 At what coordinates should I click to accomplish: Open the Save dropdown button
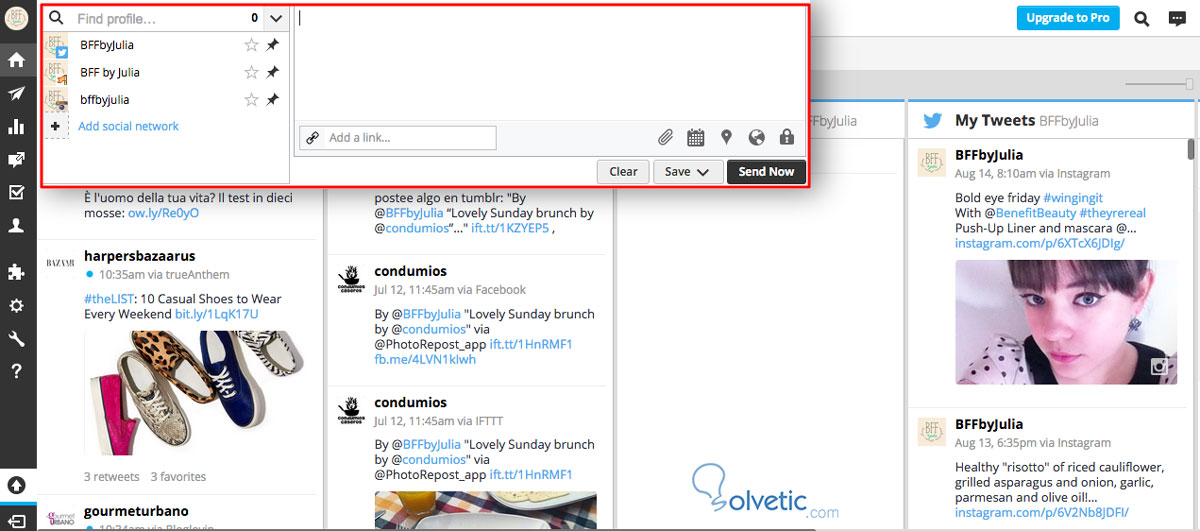tap(688, 172)
